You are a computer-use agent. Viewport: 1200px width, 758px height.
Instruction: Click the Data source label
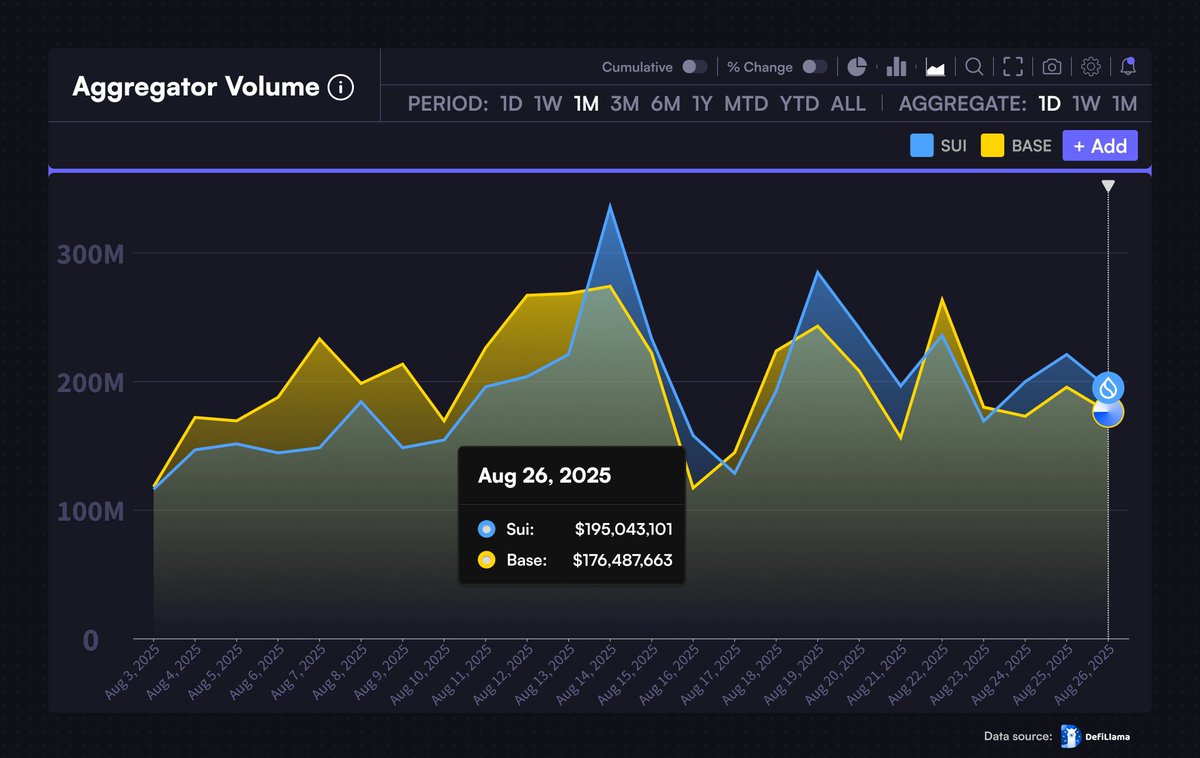(x=1018, y=737)
